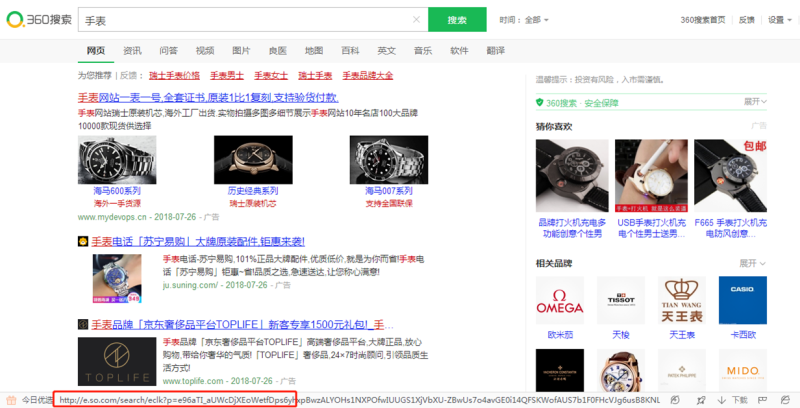Click recommended search 手表男士
The height and width of the screenshot is (408, 800).
[227, 75]
